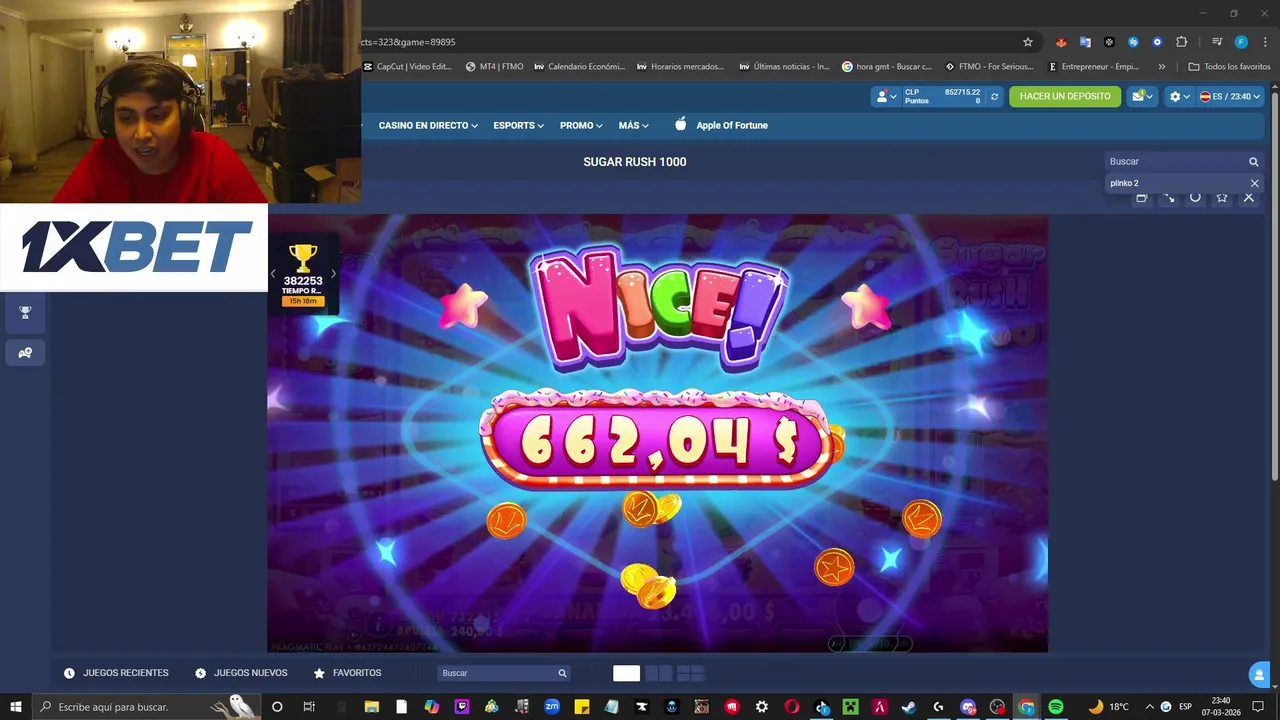Screen dimensions: 1280x720
Task: Open File Explorer from the taskbar
Action: (371, 707)
